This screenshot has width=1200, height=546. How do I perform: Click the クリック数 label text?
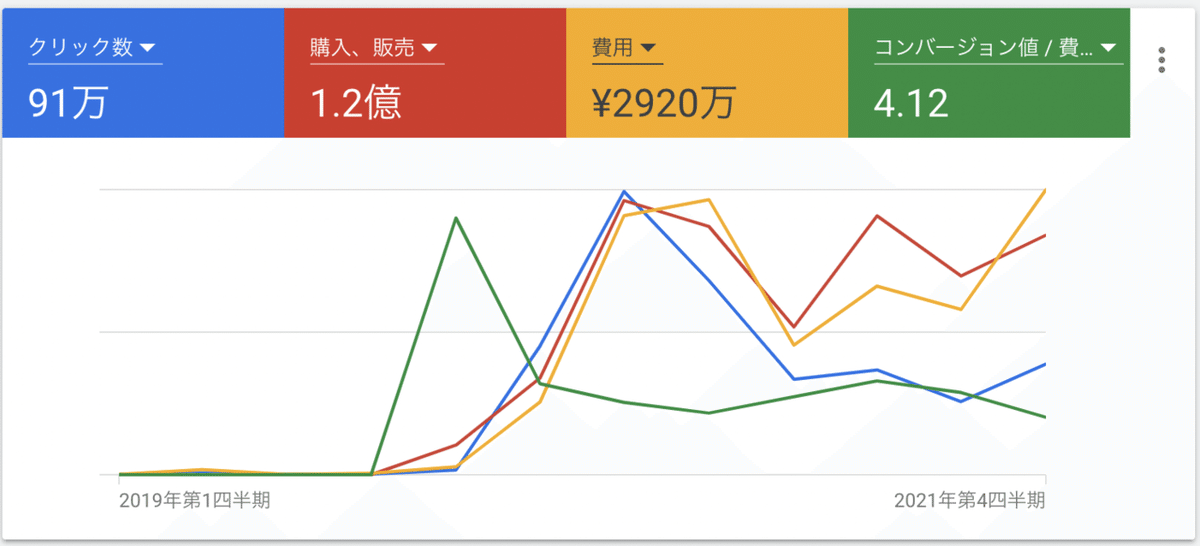[x=80, y=47]
